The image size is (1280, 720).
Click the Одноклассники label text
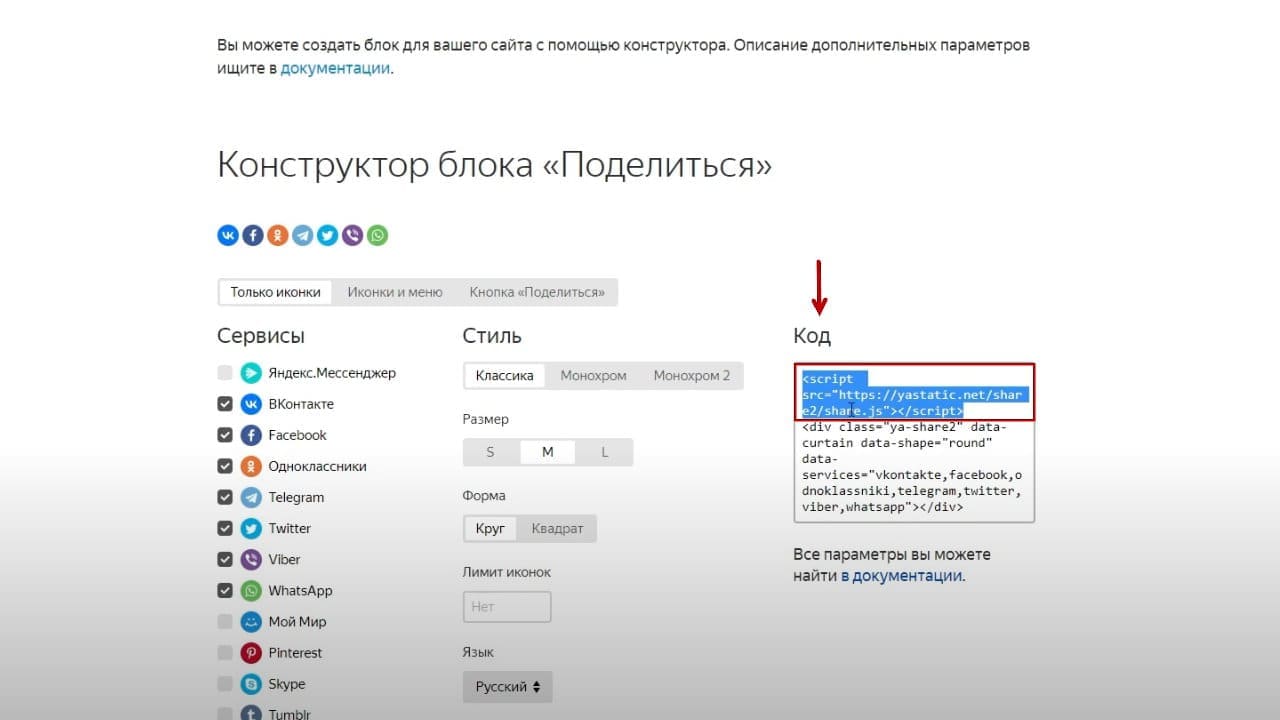(x=317, y=466)
